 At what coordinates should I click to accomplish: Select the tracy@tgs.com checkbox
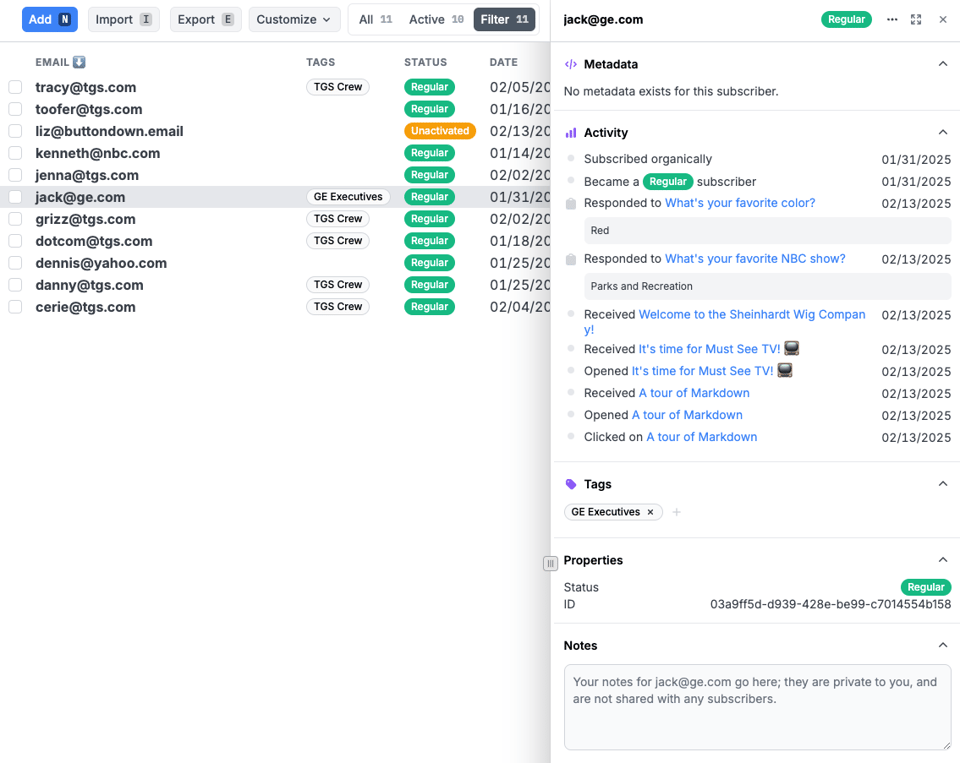tap(15, 87)
